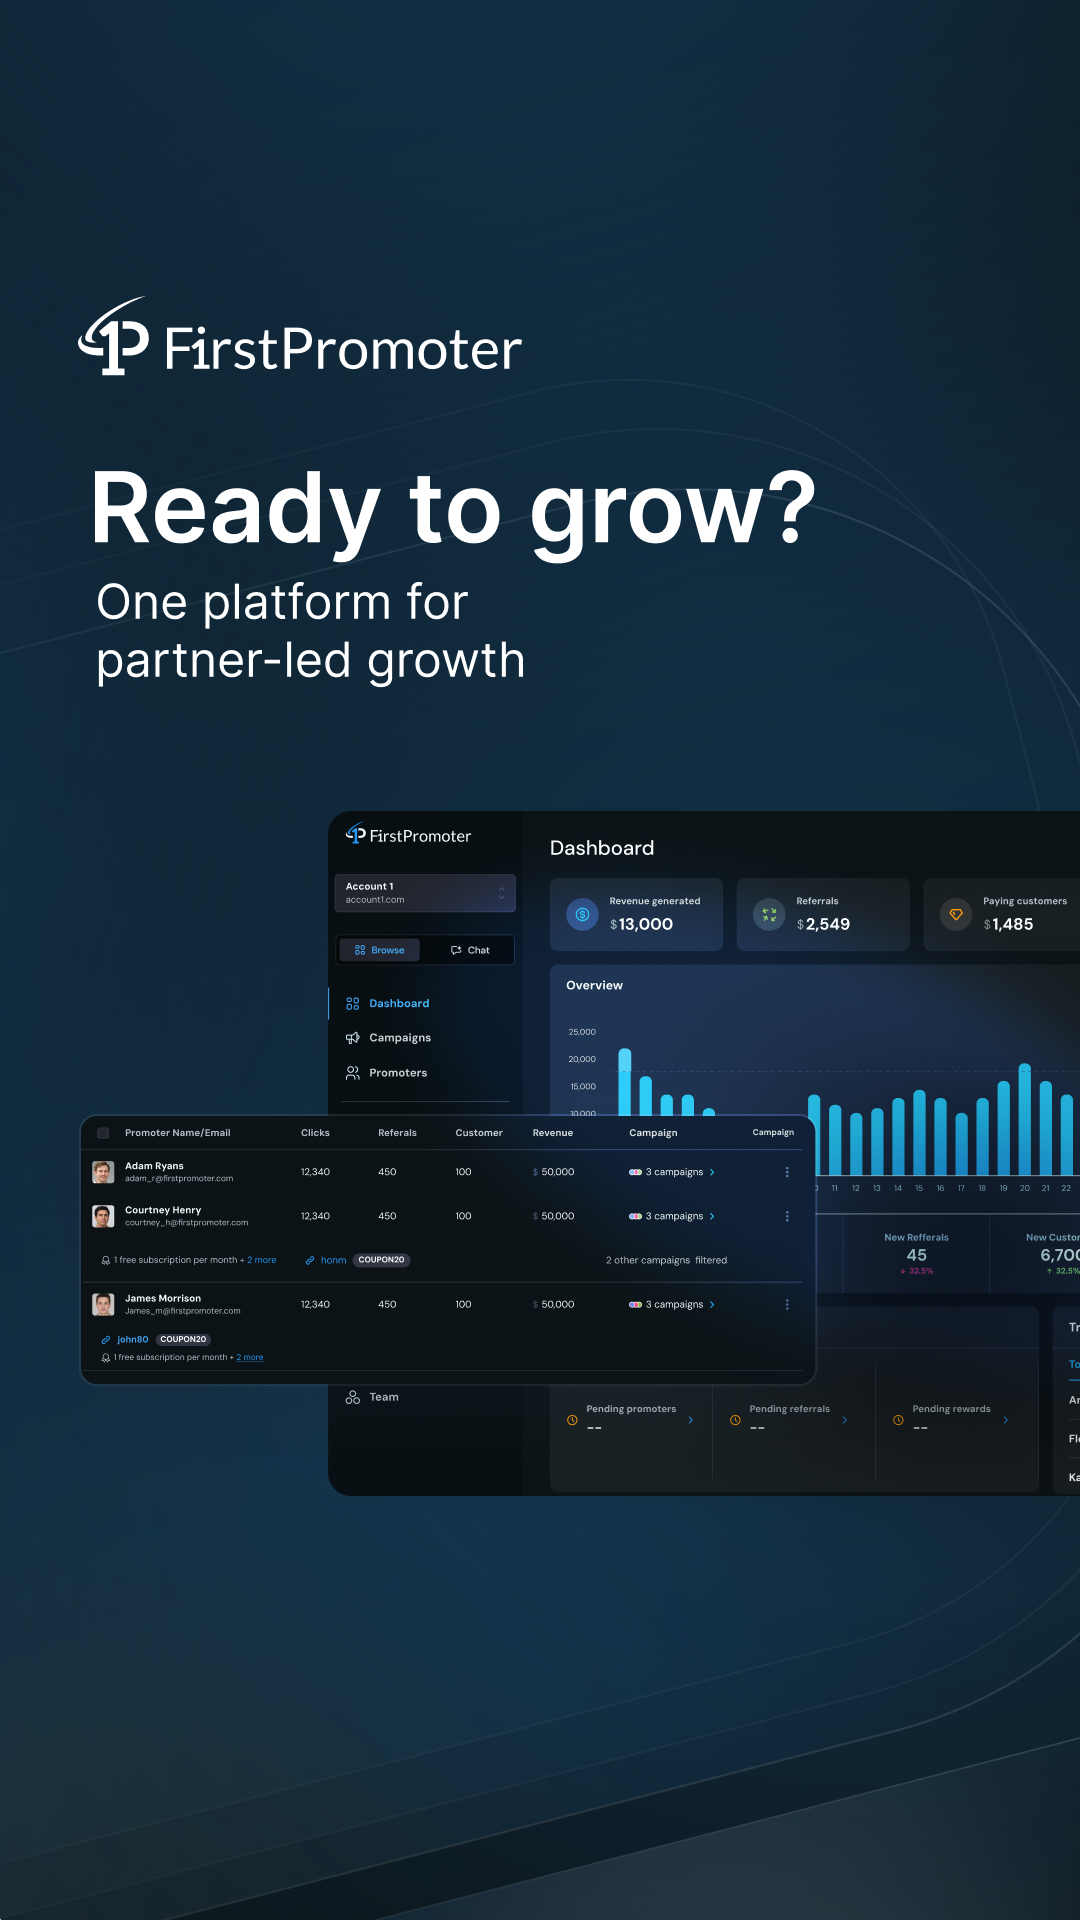Click the Referrals stat card
Screen dimensions: 1080x1920
(823, 914)
